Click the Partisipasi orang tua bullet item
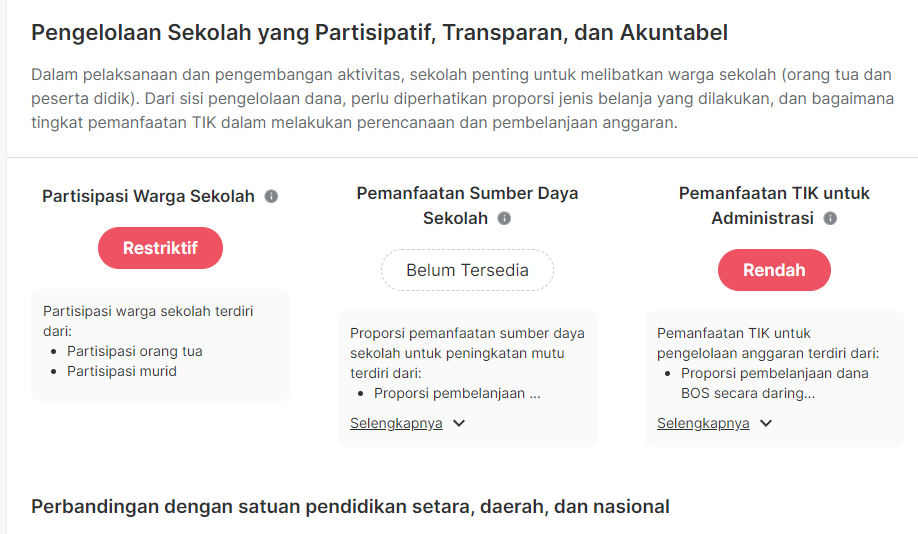 [134, 351]
